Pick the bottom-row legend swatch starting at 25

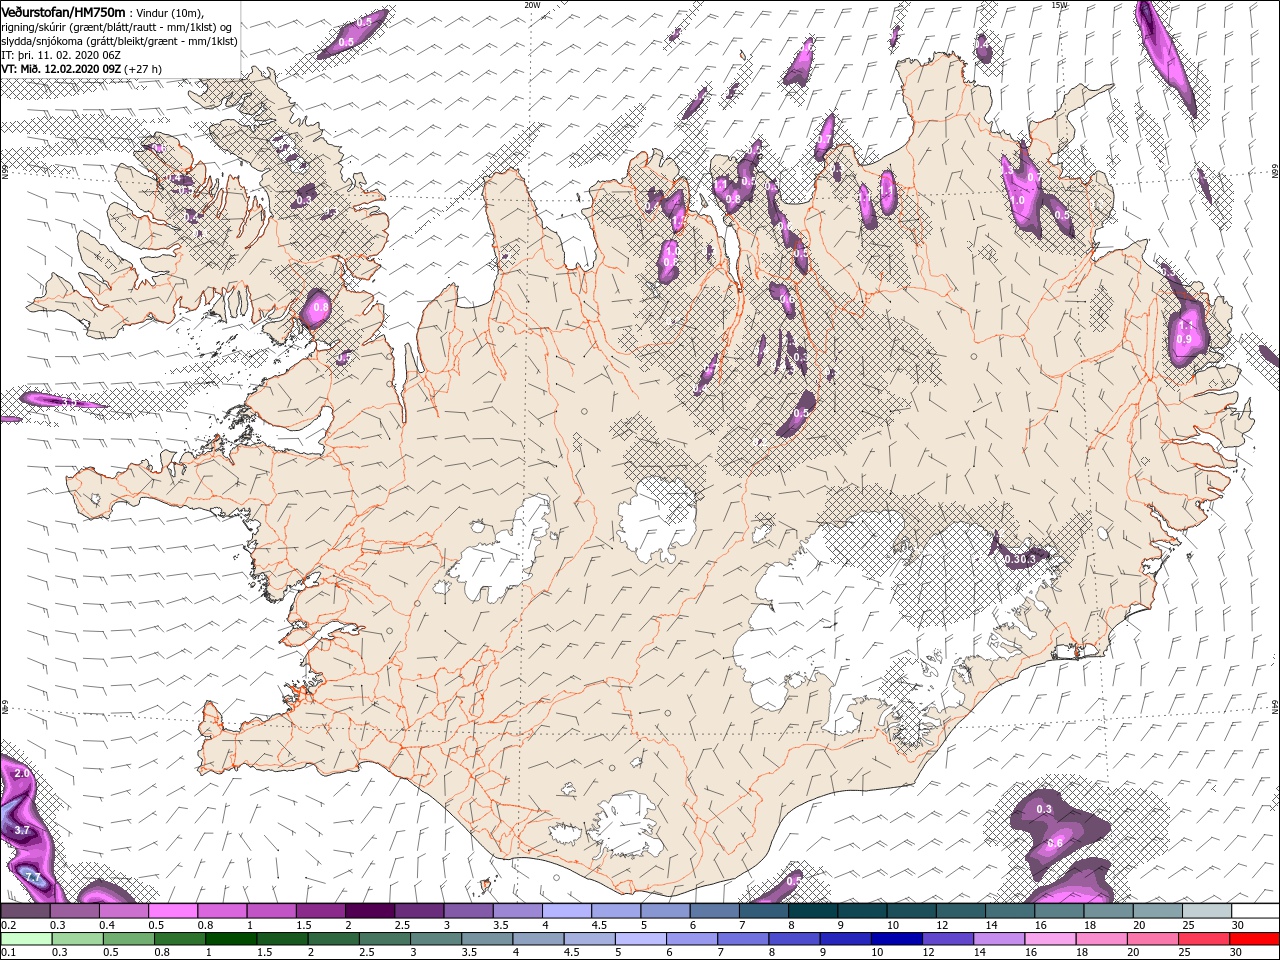tap(1202, 939)
